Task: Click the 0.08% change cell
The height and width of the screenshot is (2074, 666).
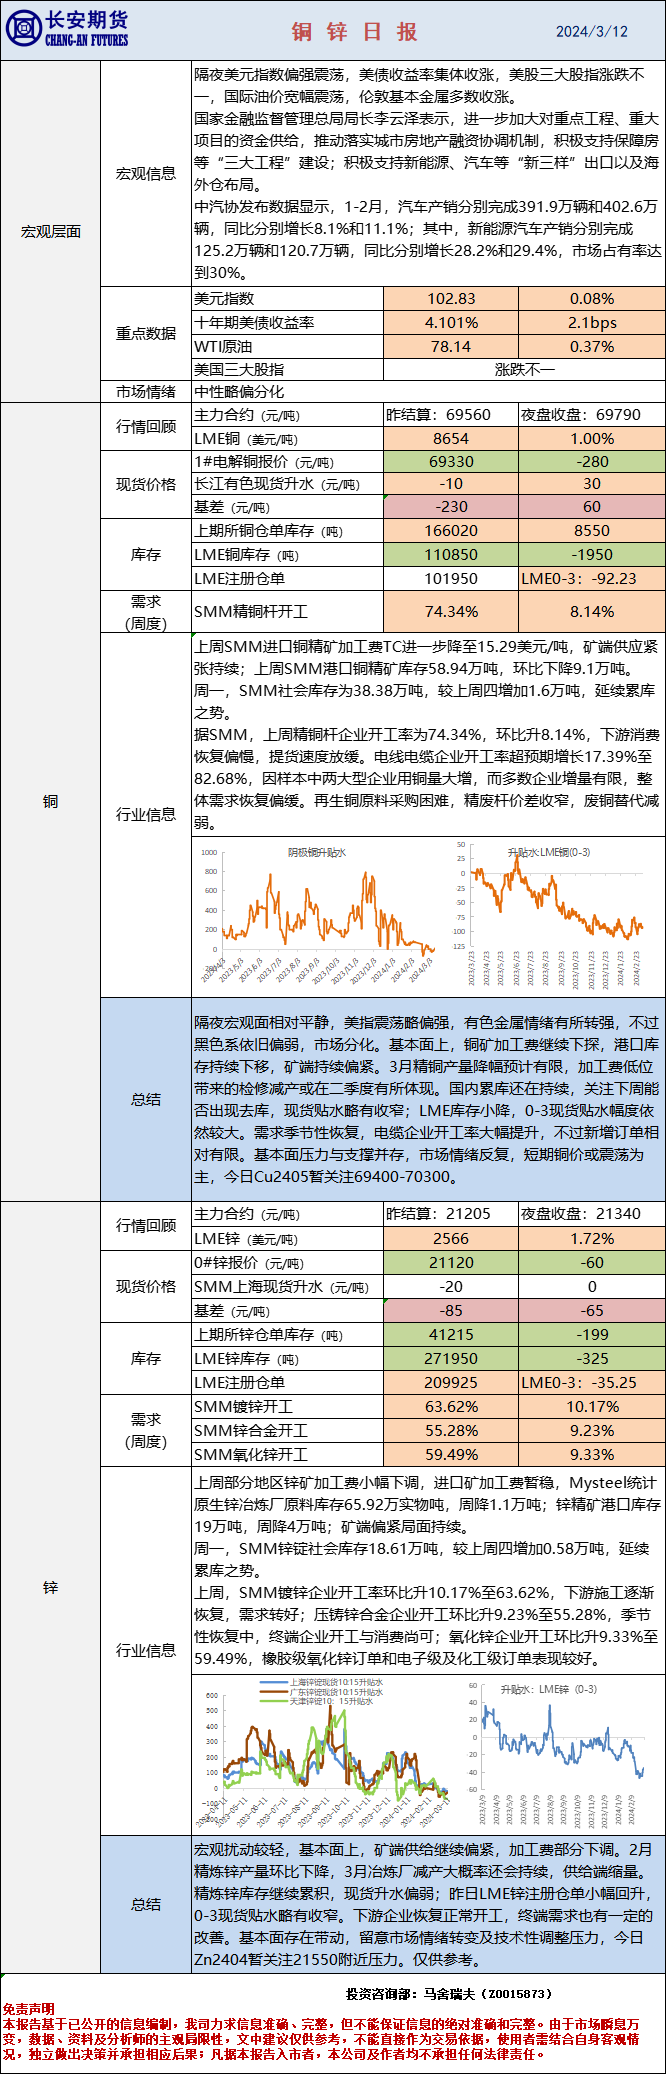Action: [592, 298]
